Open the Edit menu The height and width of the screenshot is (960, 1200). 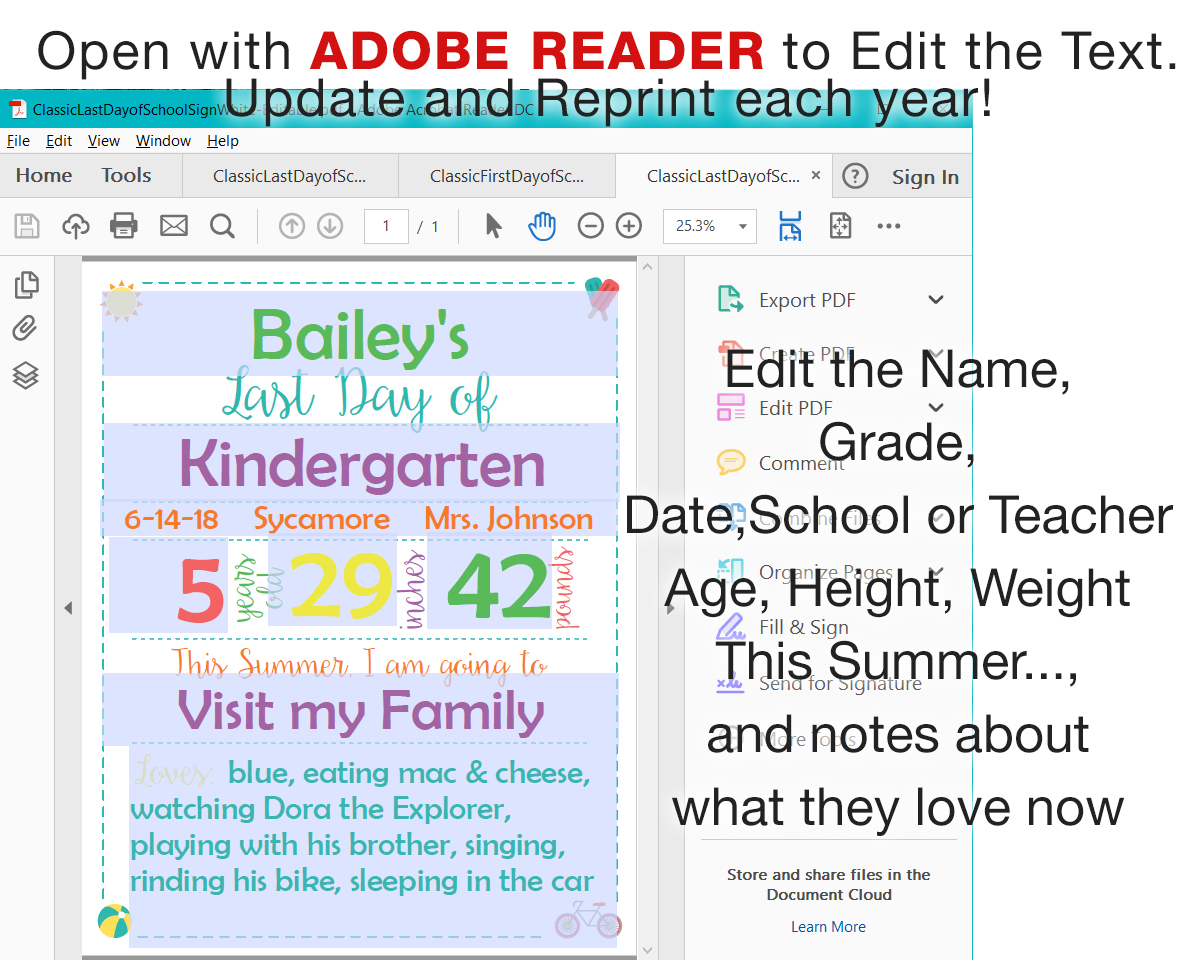[59, 141]
